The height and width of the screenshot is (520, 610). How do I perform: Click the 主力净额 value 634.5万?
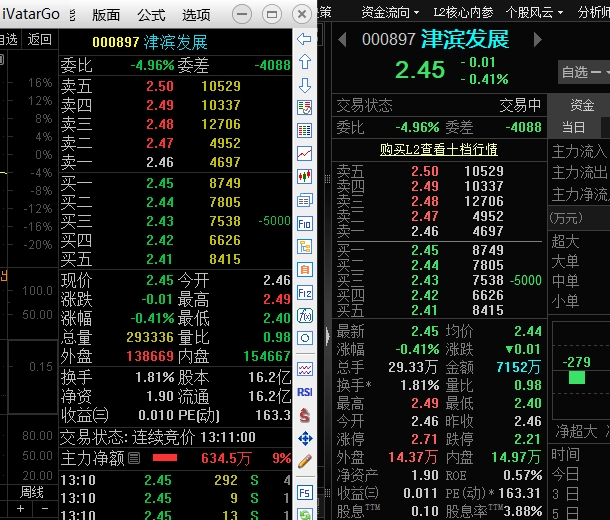(226, 459)
